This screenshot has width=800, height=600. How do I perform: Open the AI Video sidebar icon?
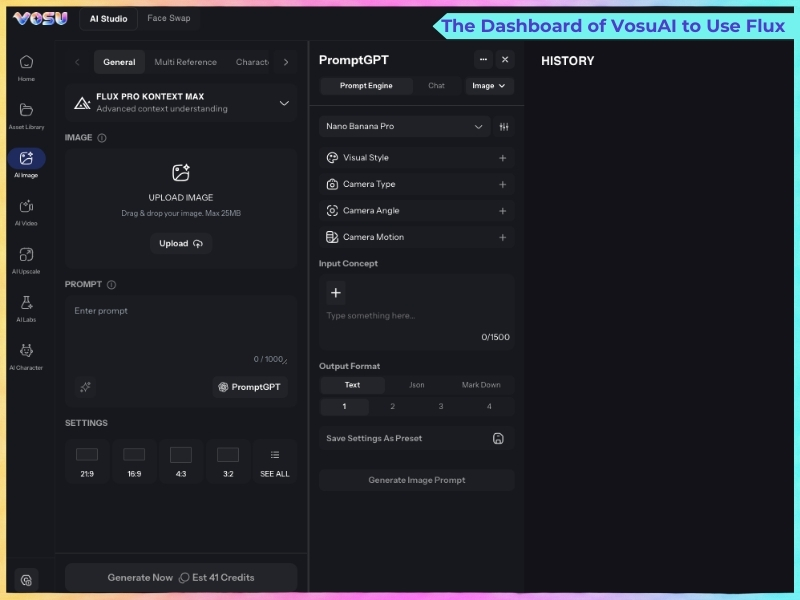(26, 207)
